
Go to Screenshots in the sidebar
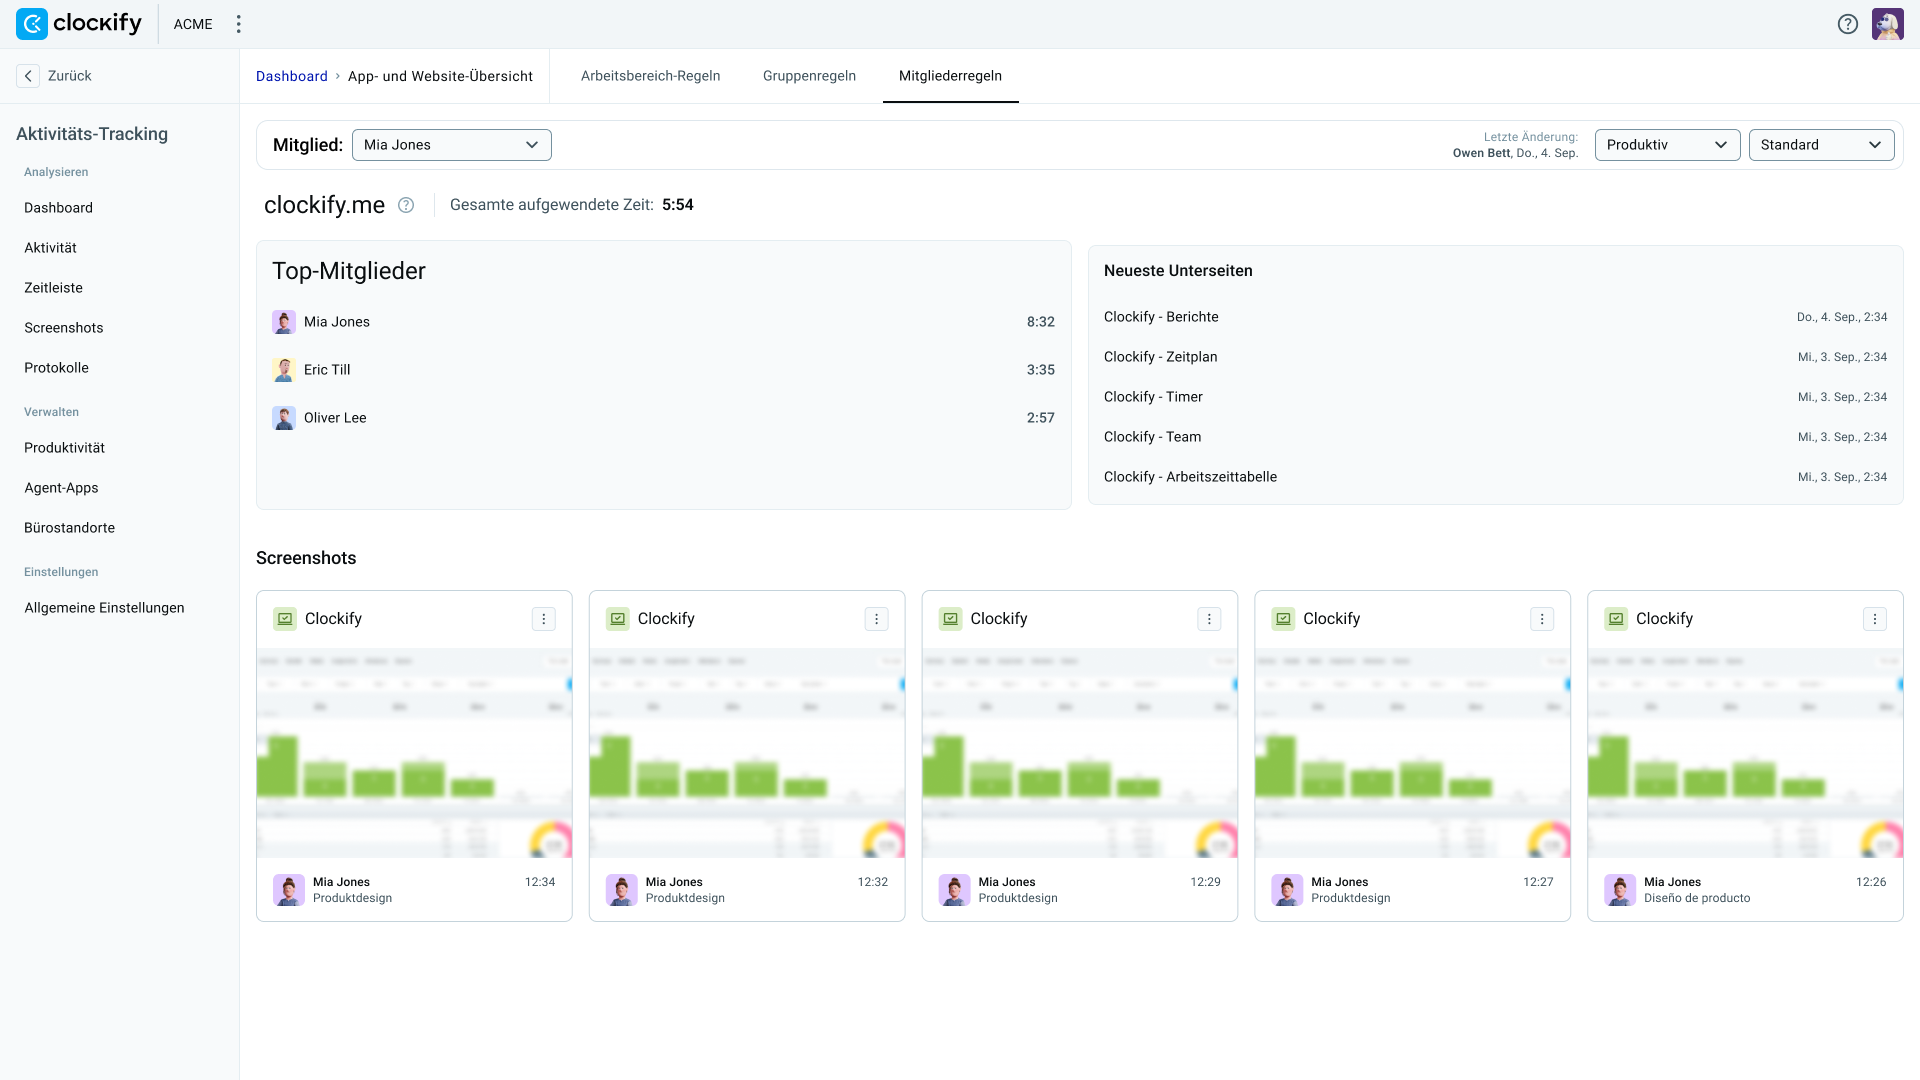64,328
